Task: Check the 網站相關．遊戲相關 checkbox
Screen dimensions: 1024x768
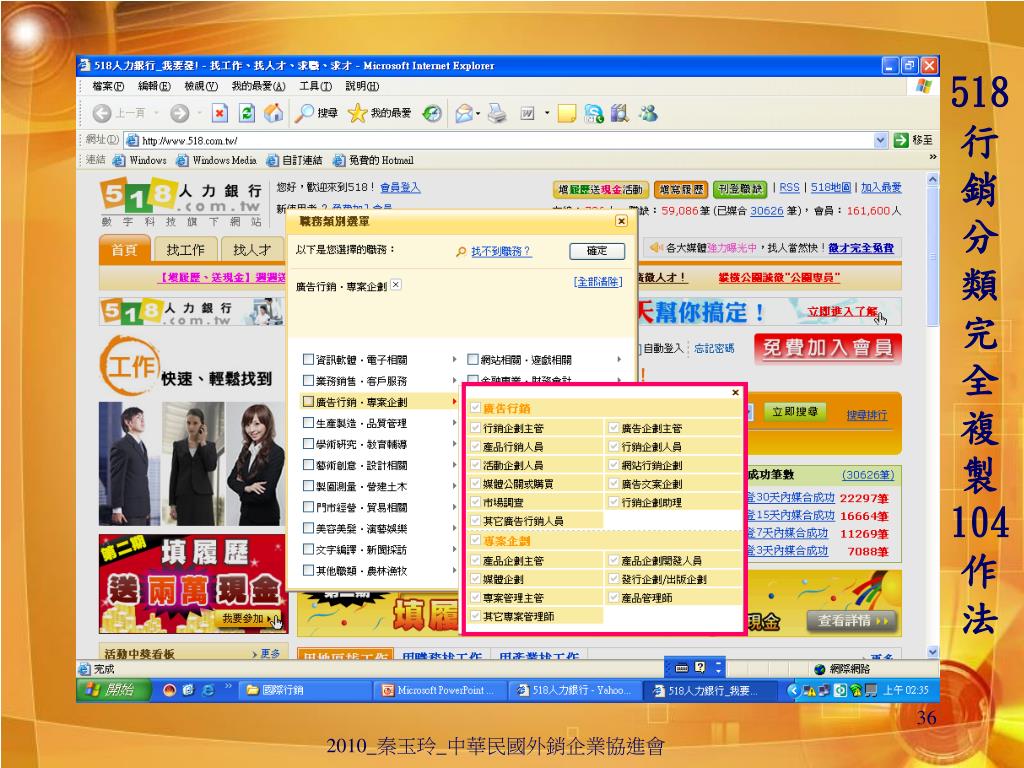Action: [x=473, y=359]
